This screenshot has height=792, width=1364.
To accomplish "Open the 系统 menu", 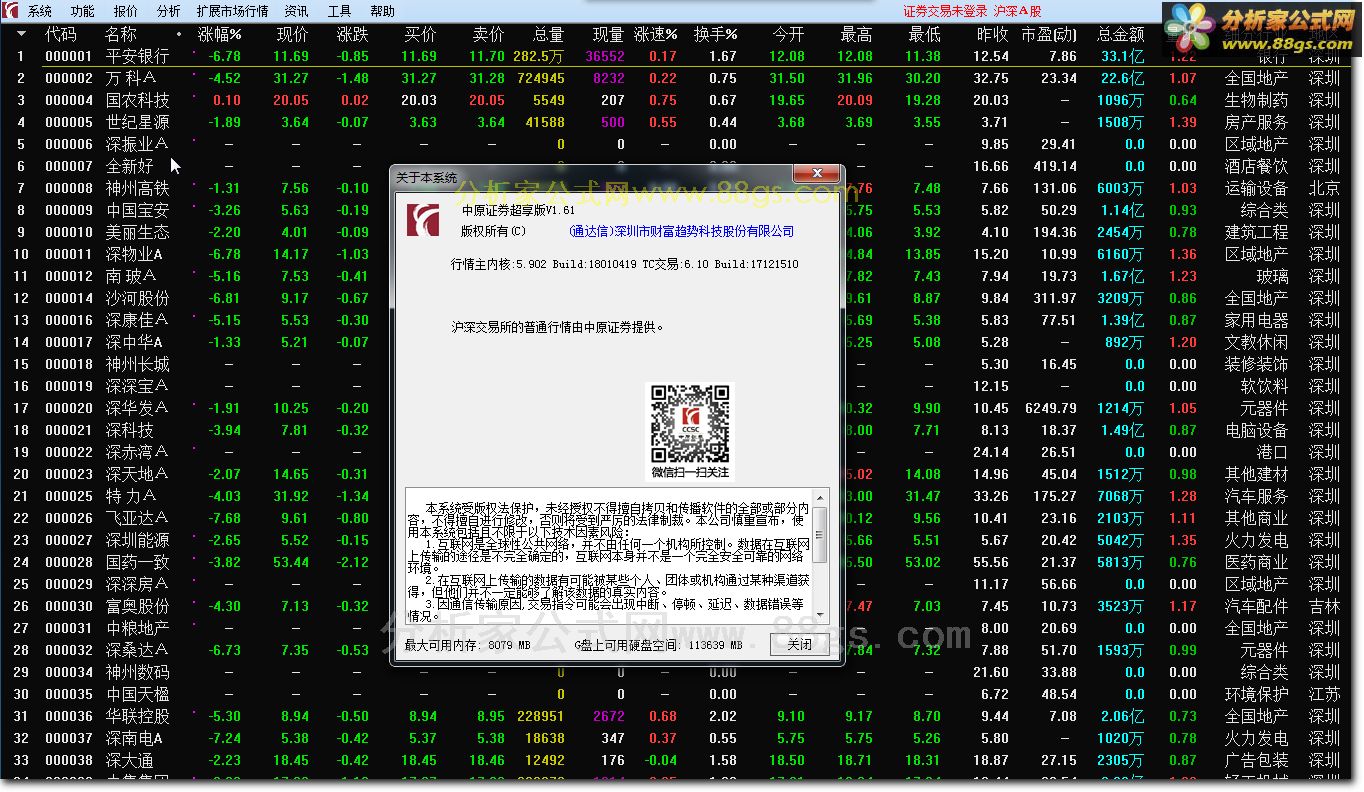I will [40, 12].
